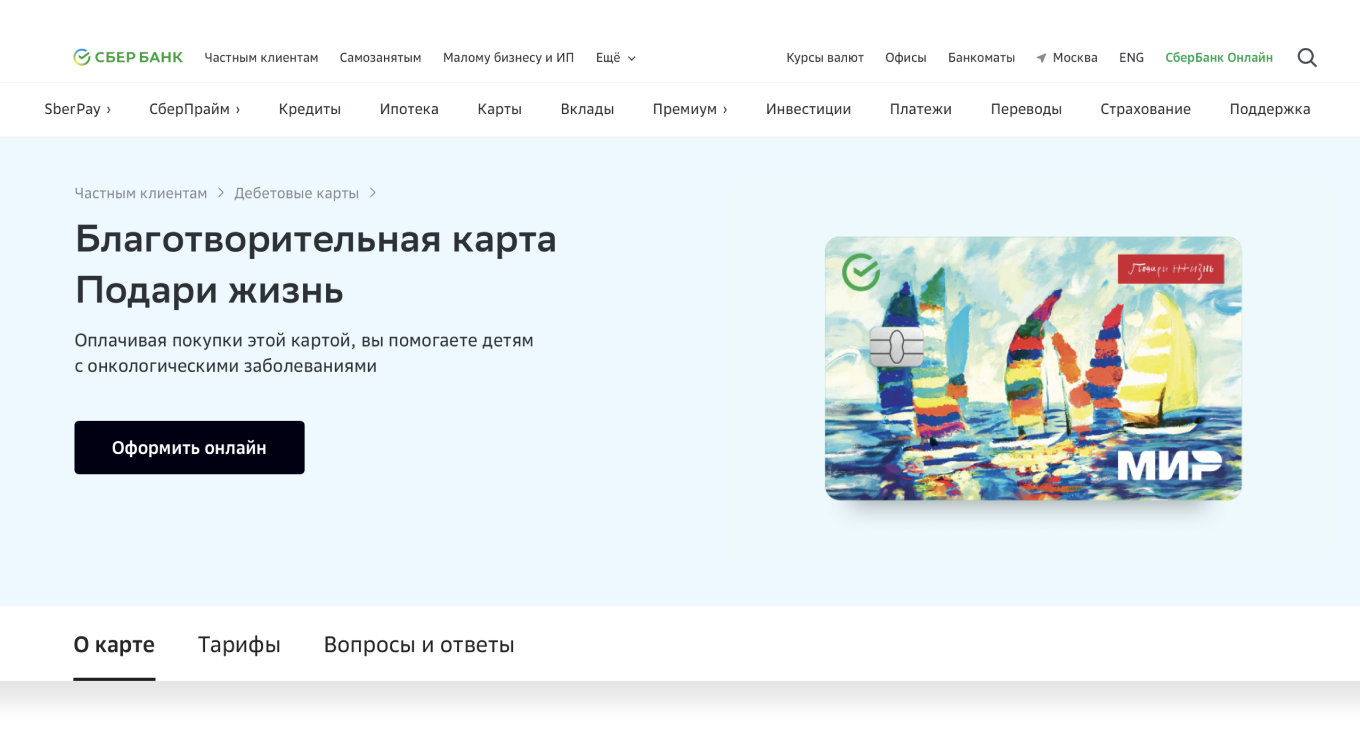Viewport: 1360px width, 746px height.
Task: Open the Вклады section
Action: (x=587, y=109)
